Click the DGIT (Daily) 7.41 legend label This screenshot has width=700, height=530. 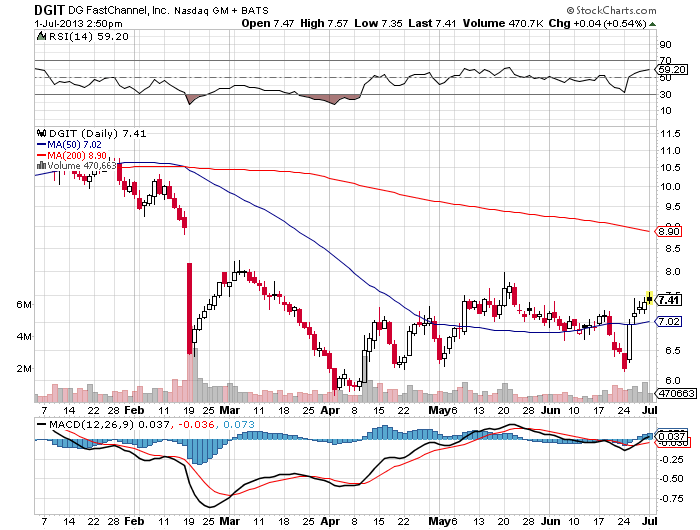(97, 133)
